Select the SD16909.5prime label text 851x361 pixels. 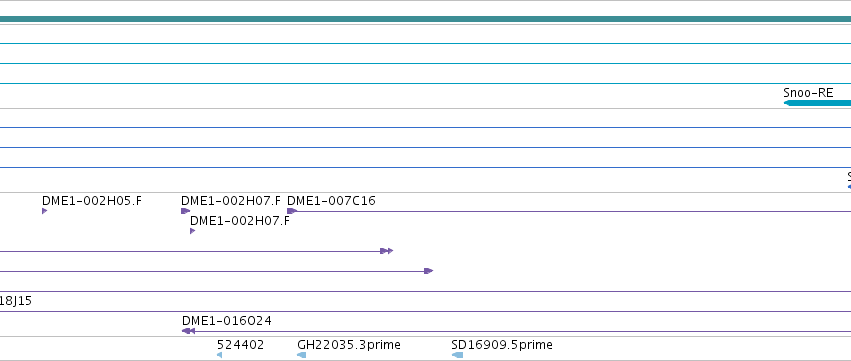click(x=502, y=345)
